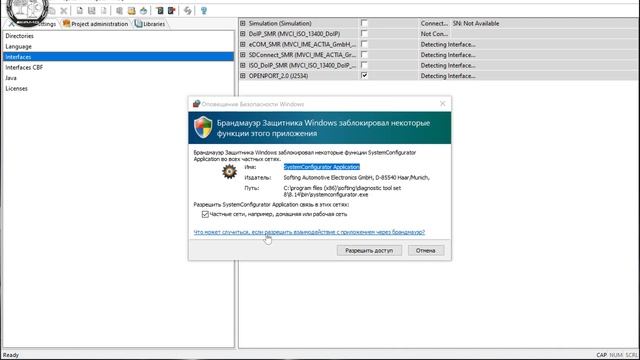
Task: Select Language in the settings list
Action: [x=18, y=47]
